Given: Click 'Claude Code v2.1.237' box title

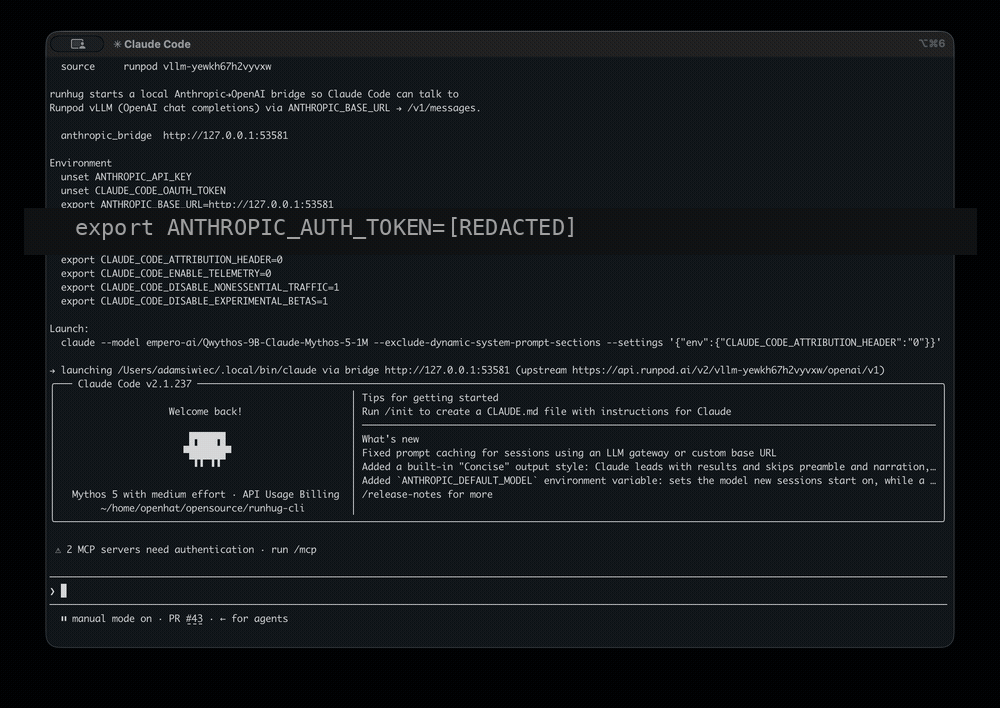Looking at the screenshot, I should pyautogui.click(x=135, y=384).
